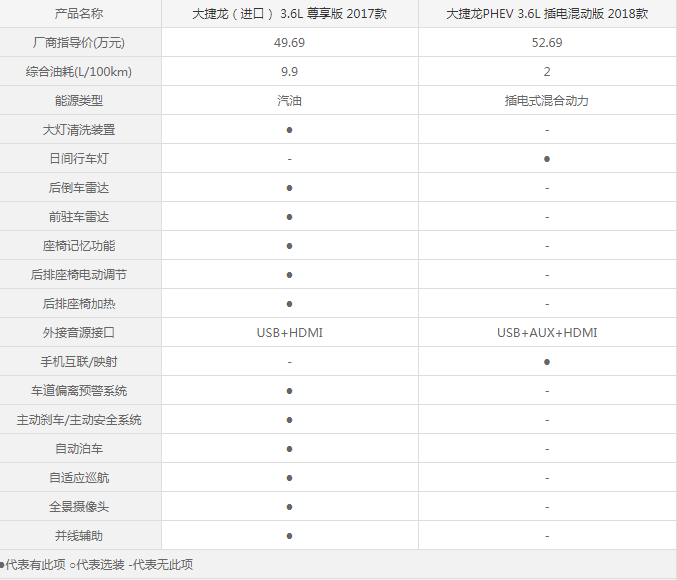Select the 汽油 energy type cell
The width and height of the screenshot is (677, 580).
pos(289,101)
